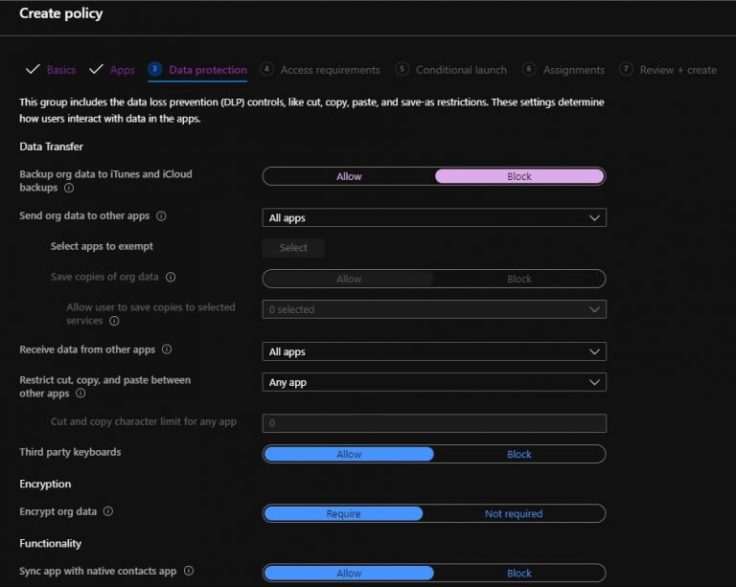Image resolution: width=736 pixels, height=587 pixels.
Task: Click Select button for apps to exempt
Action: (x=293, y=248)
